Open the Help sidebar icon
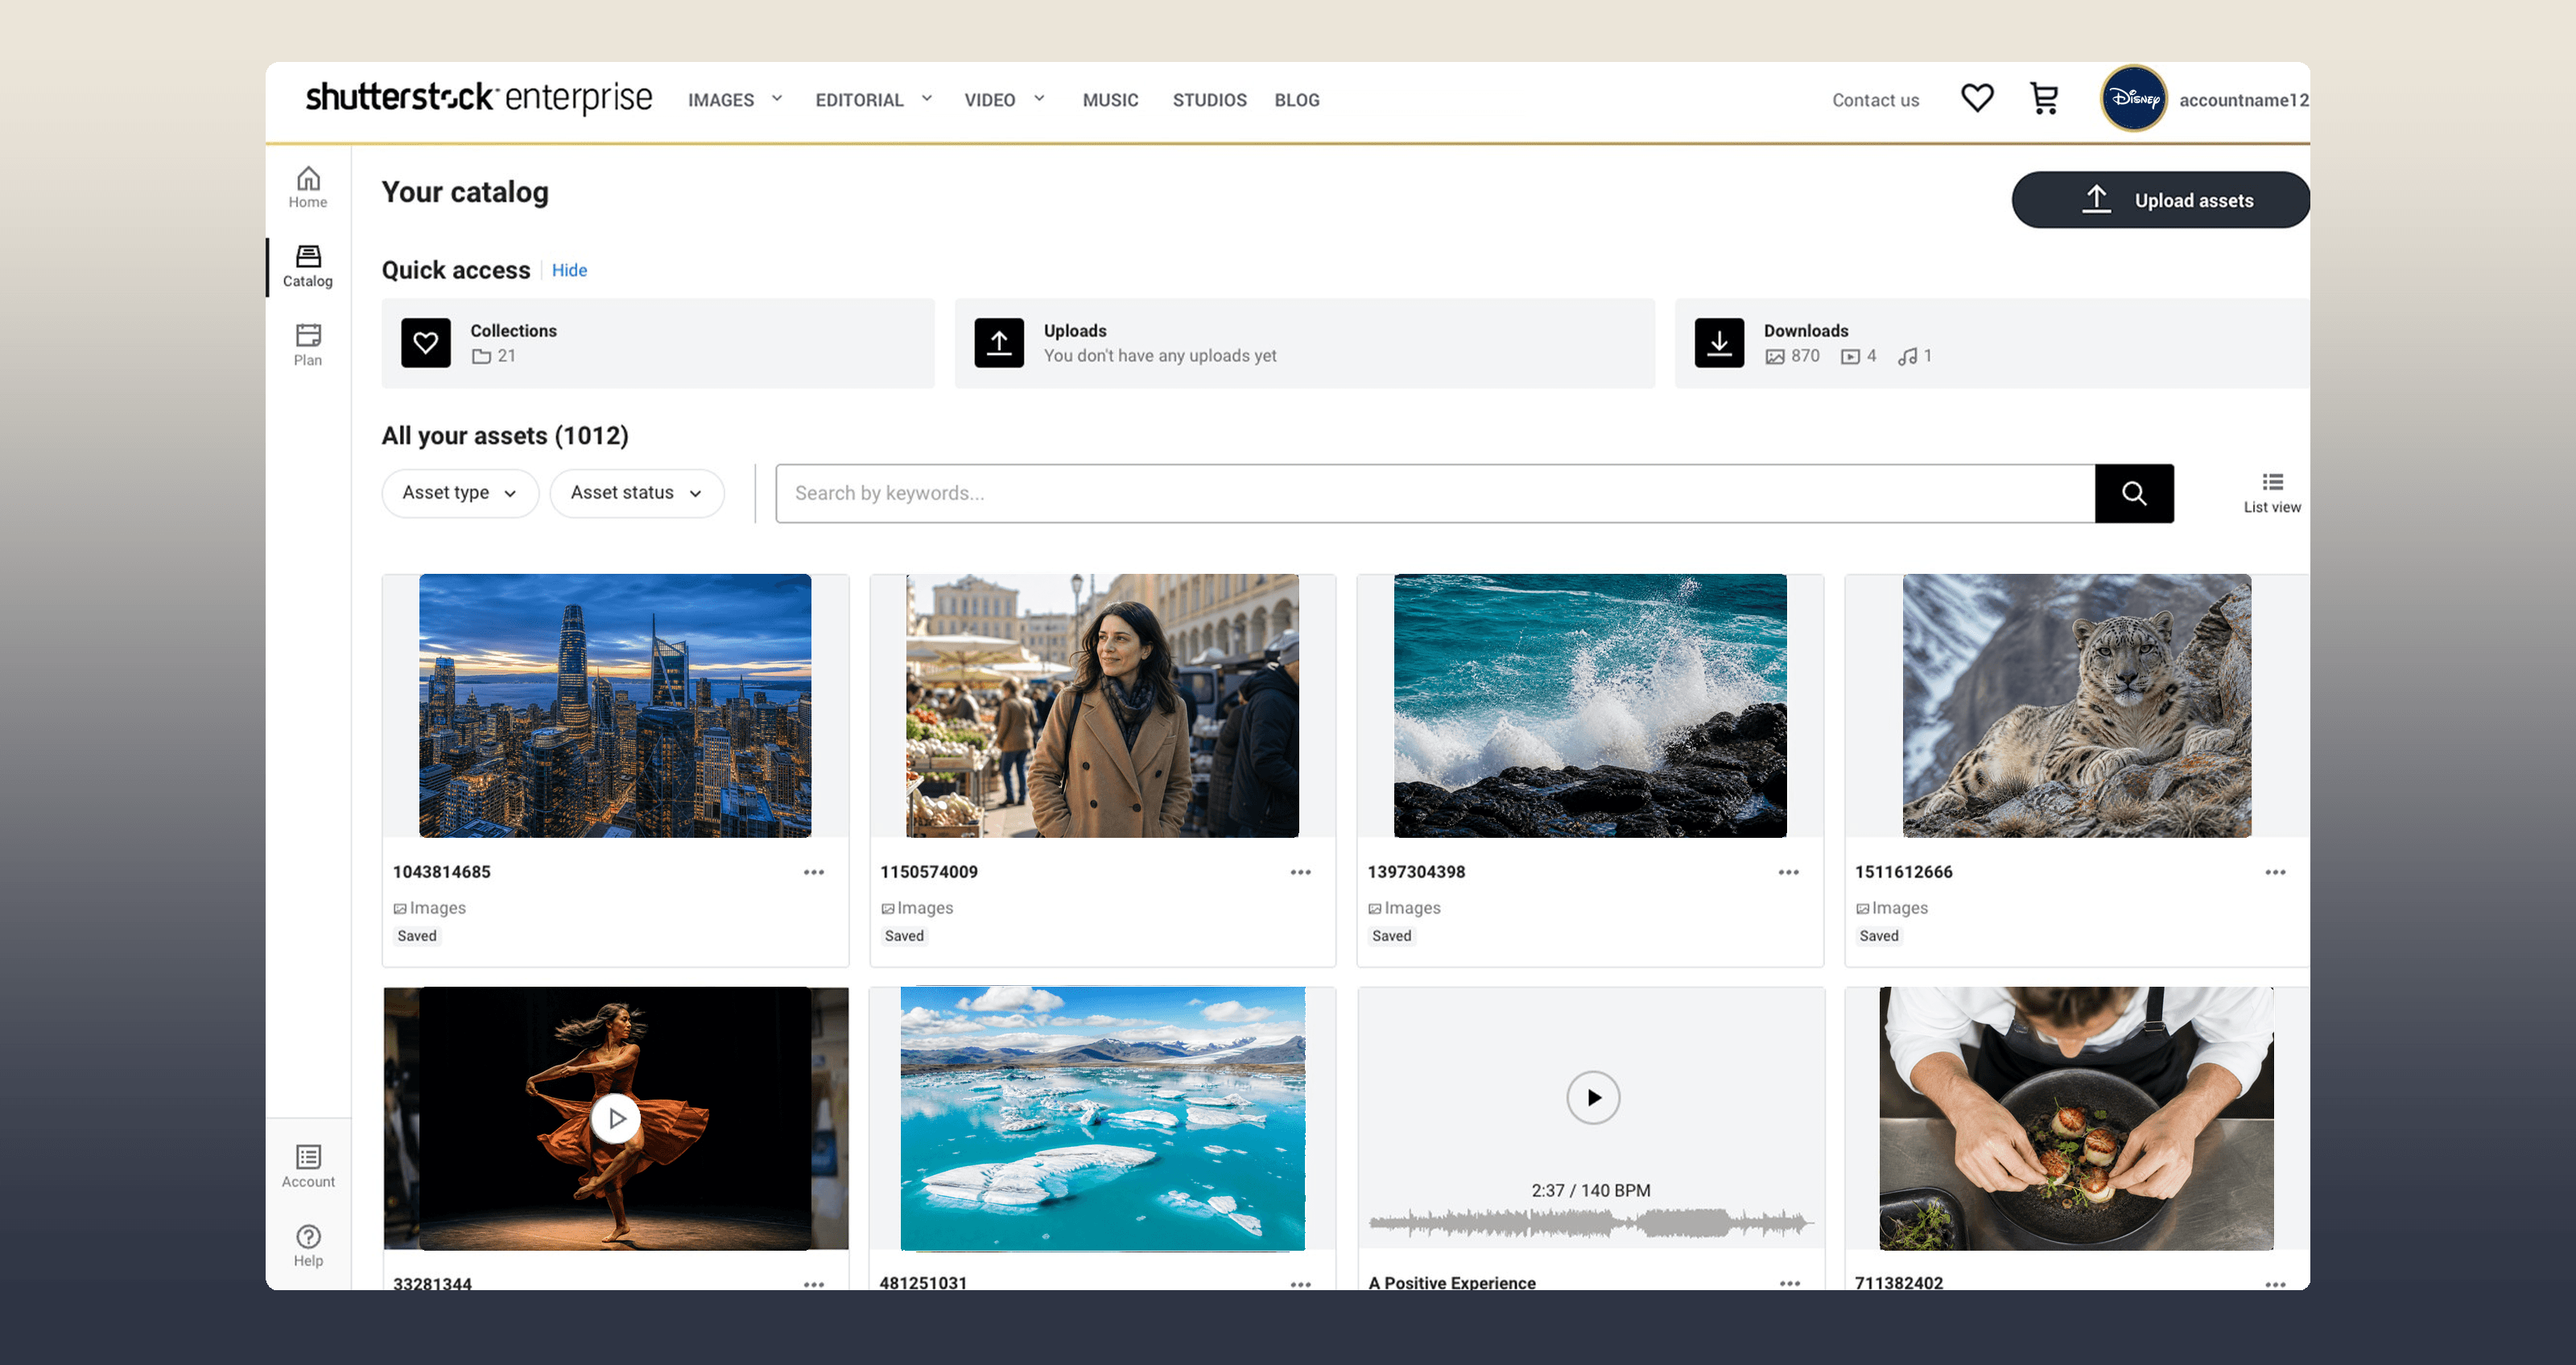This screenshot has height=1365, width=2576. (x=308, y=1246)
